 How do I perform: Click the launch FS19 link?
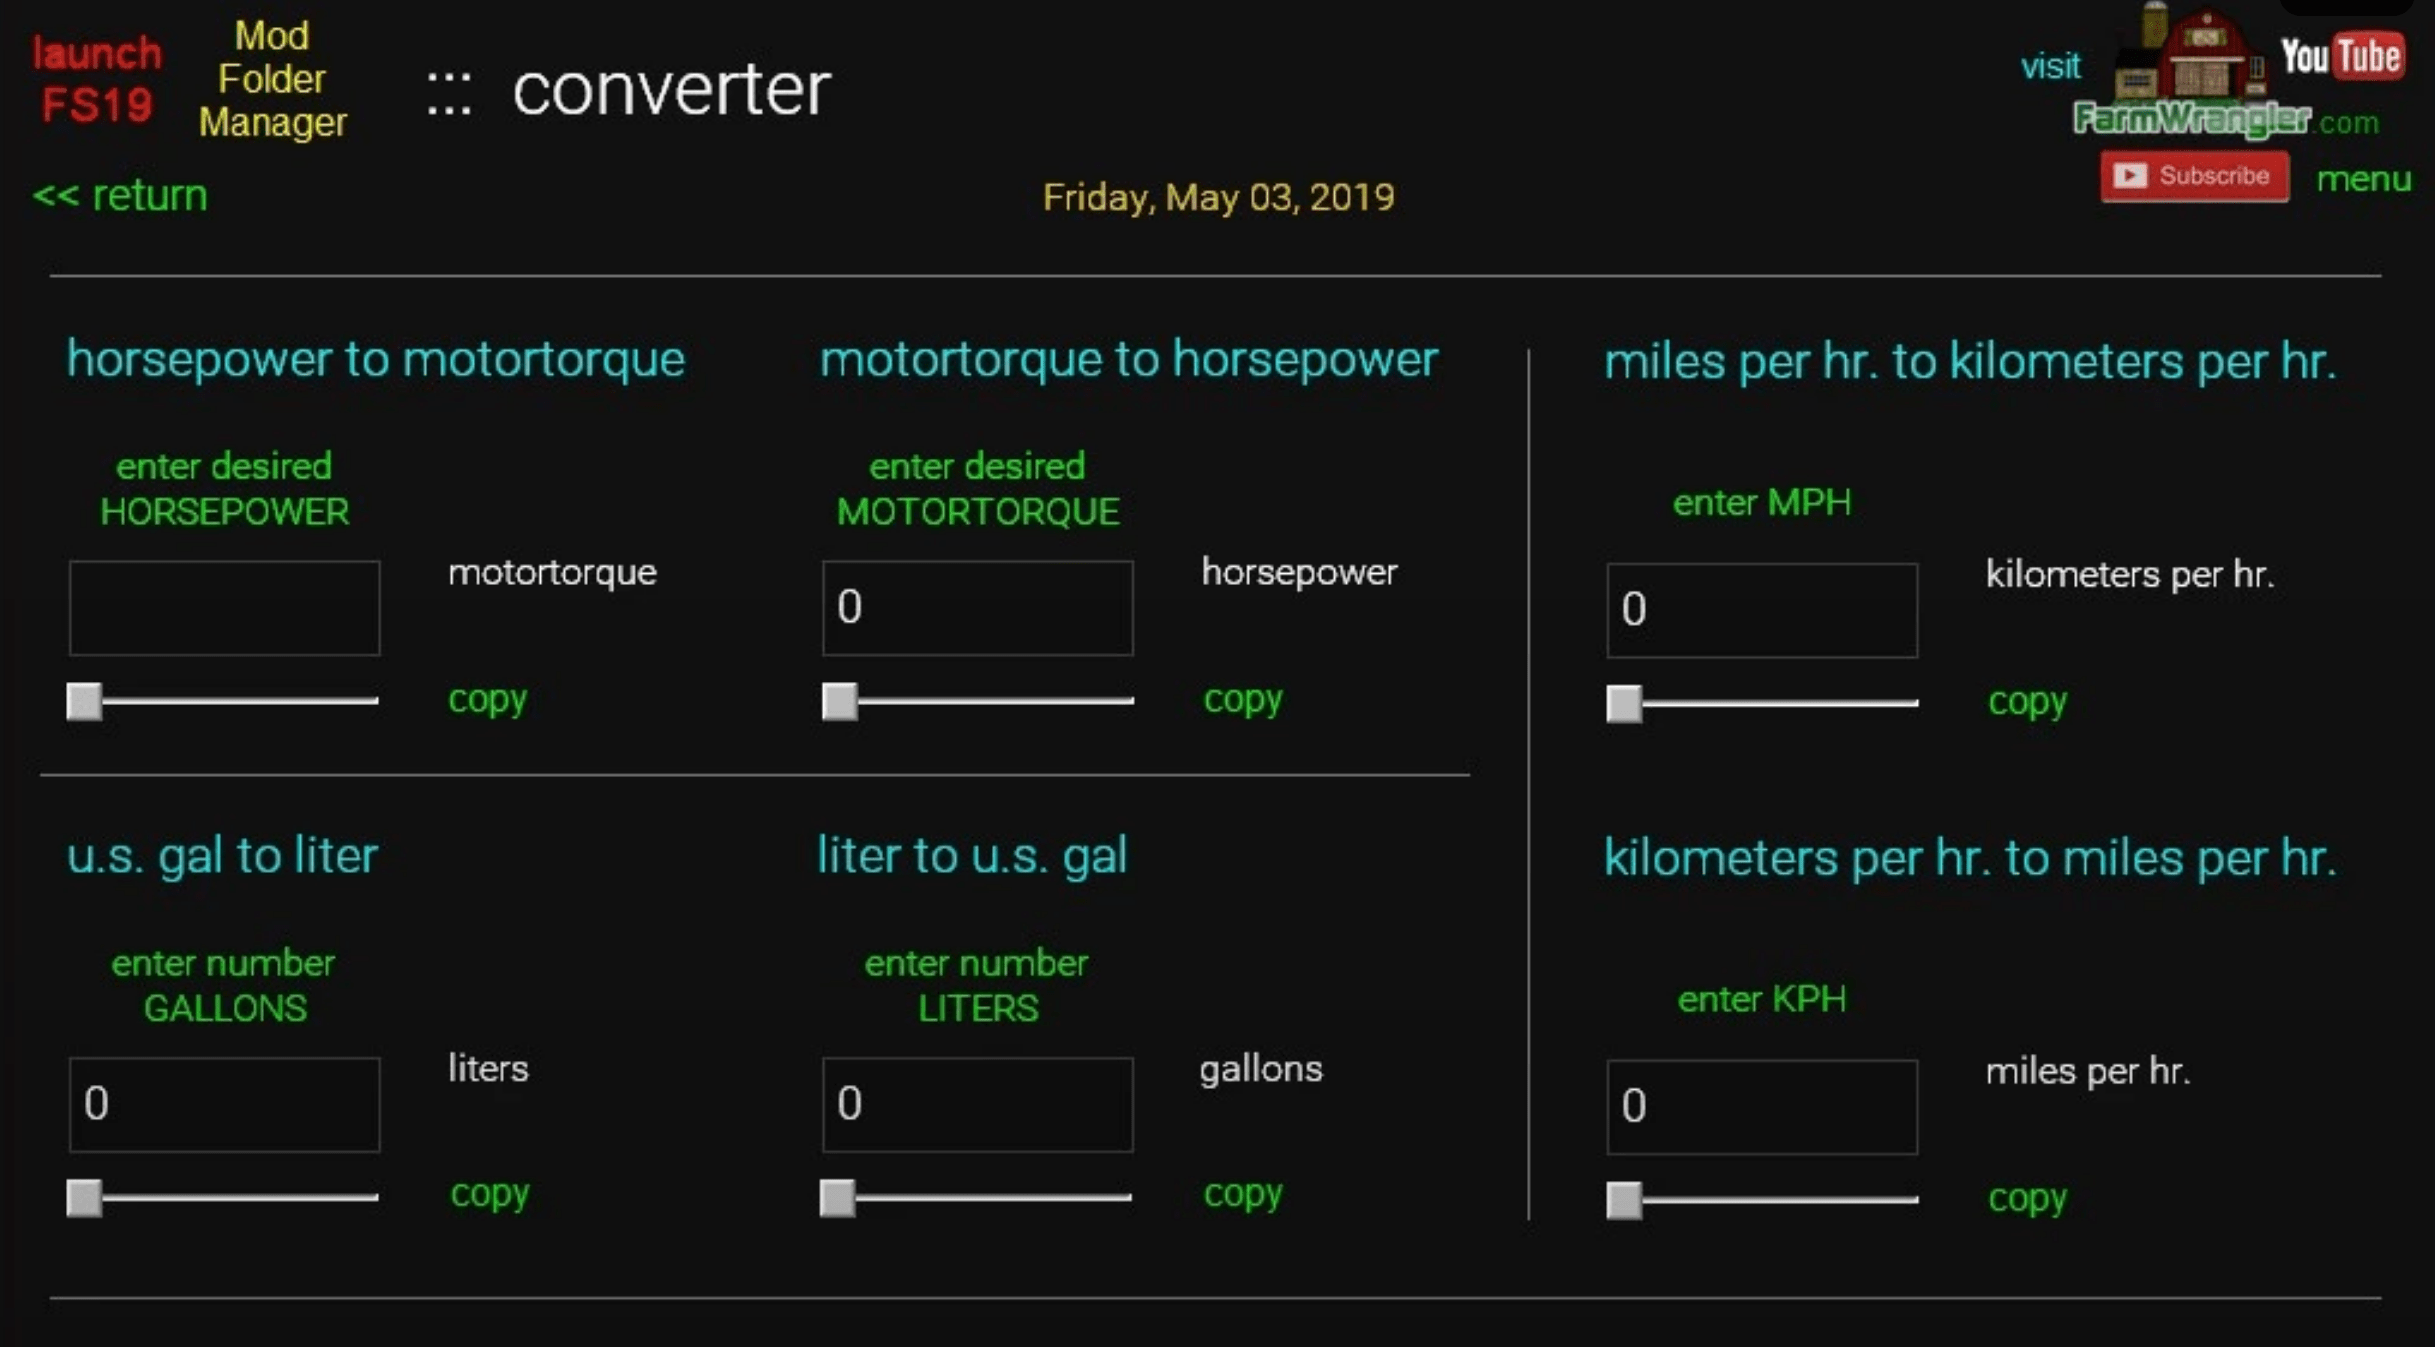tap(96, 79)
